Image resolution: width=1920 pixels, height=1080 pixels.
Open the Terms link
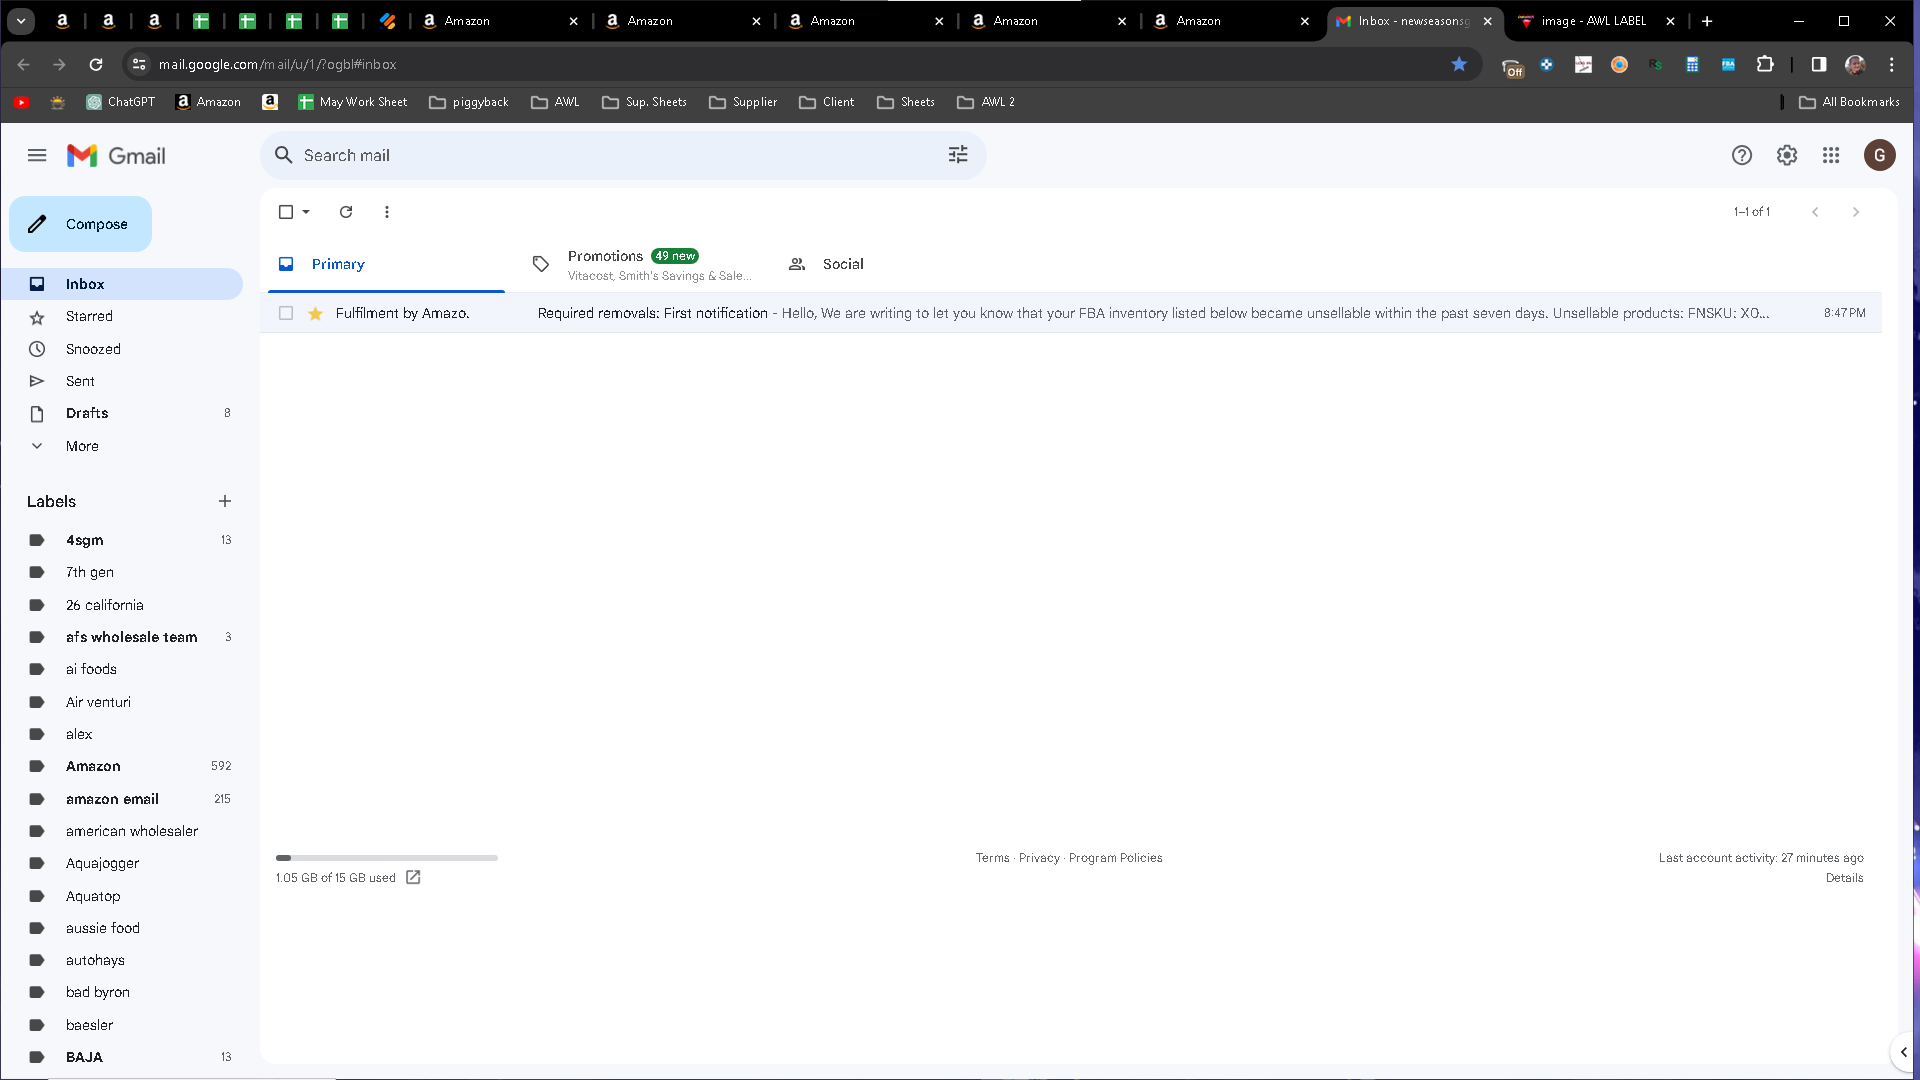coord(992,858)
